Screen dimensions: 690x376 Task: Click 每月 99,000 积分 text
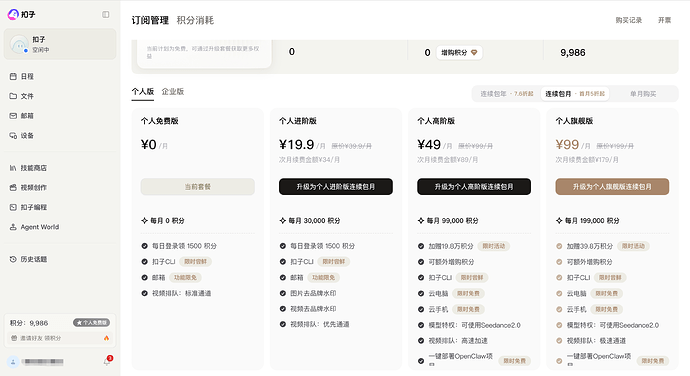[x=452, y=221]
